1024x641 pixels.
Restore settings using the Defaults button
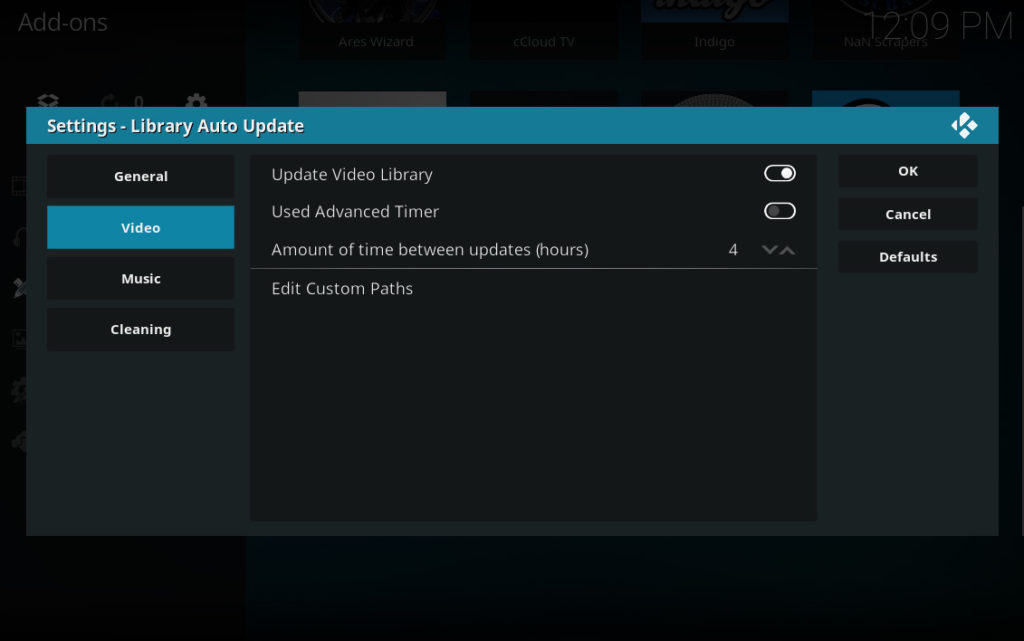click(907, 256)
